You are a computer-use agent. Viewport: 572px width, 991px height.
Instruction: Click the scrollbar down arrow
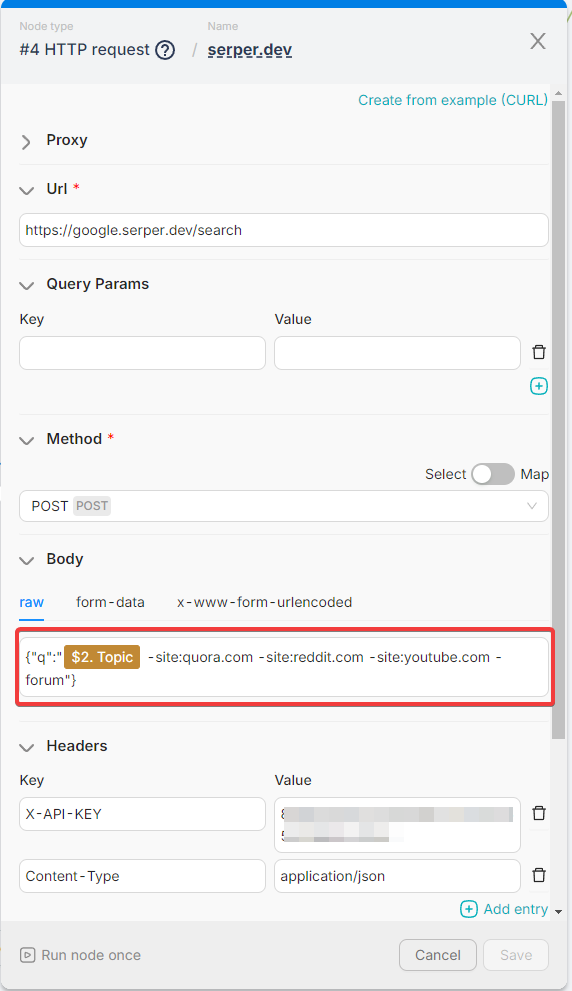558,912
